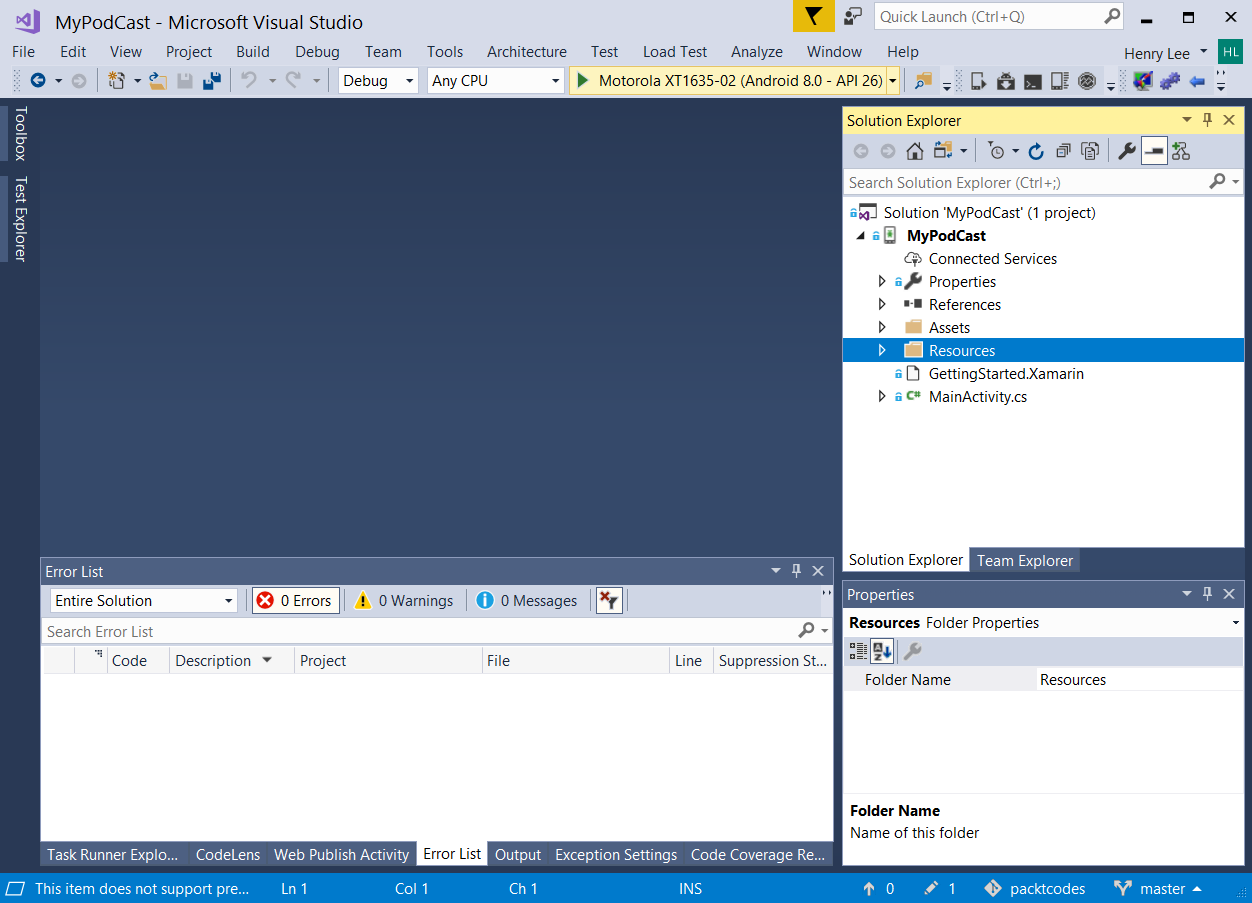1252x903 pixels.
Task: Open the Android Device Manager toolbar icon
Action: [x=979, y=81]
